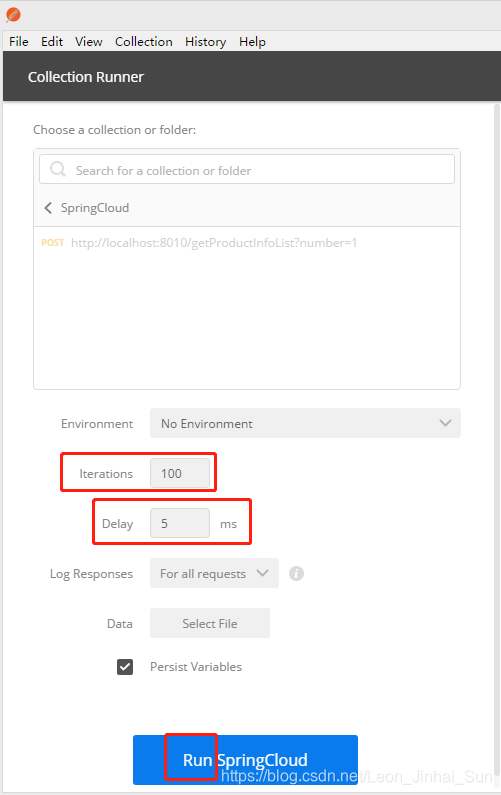The height and width of the screenshot is (795, 501).
Task: Click the Environment label
Action: click(x=97, y=423)
